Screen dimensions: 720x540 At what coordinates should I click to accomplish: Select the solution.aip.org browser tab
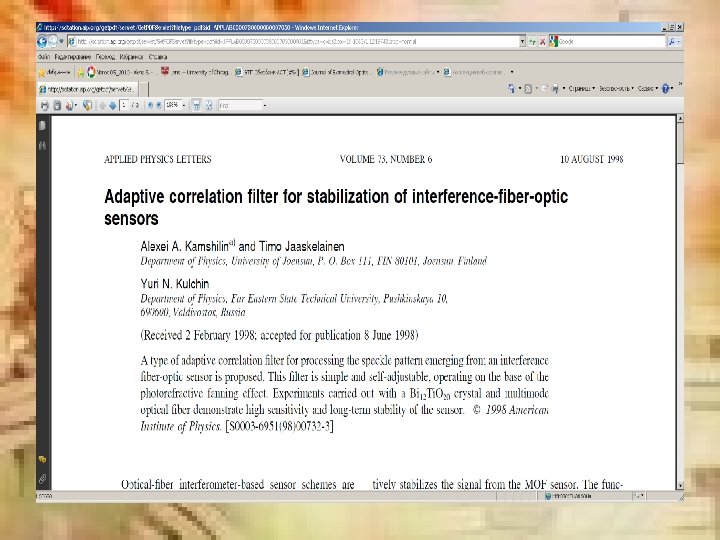(87, 89)
